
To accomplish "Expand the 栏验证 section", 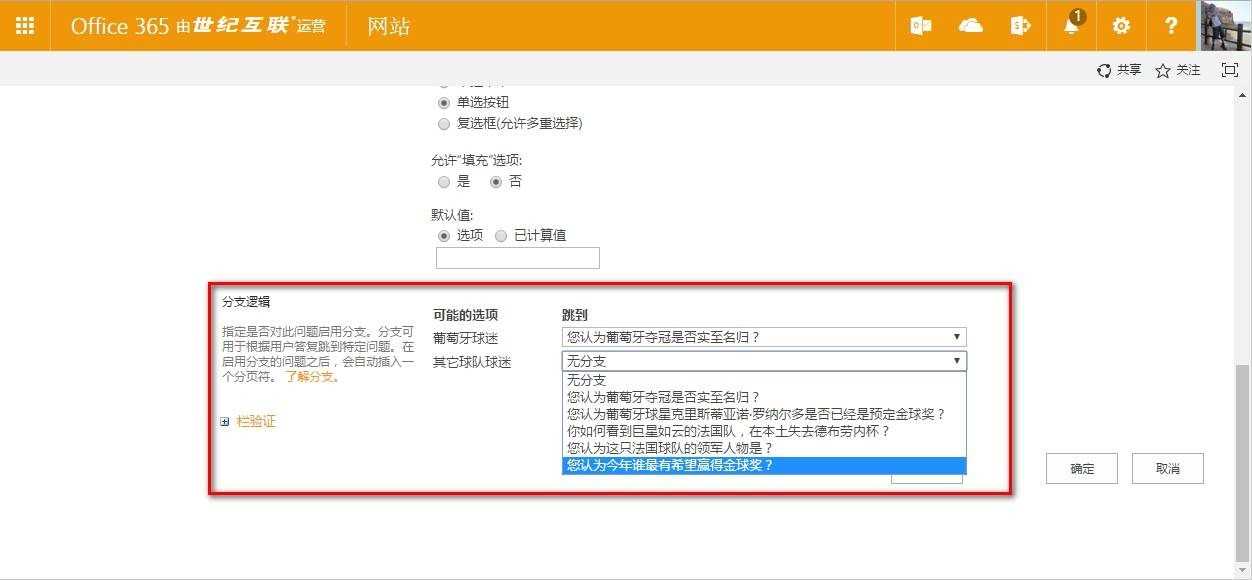I will point(255,422).
